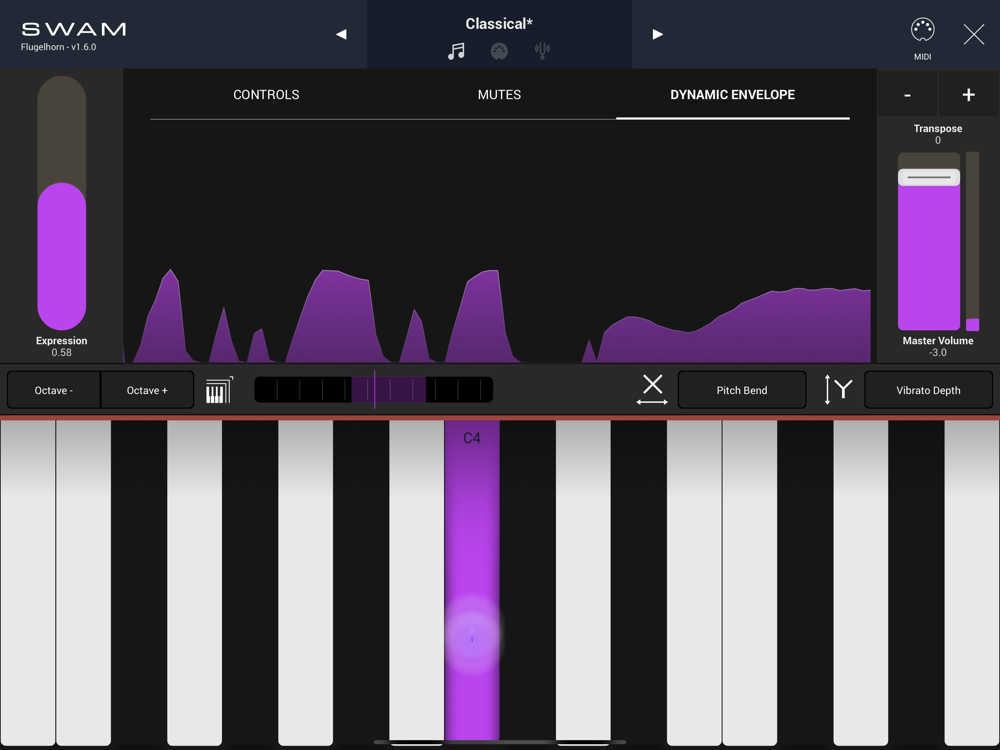Click the music note icon under Classical
This screenshot has width=1000, height=750.
[456, 51]
